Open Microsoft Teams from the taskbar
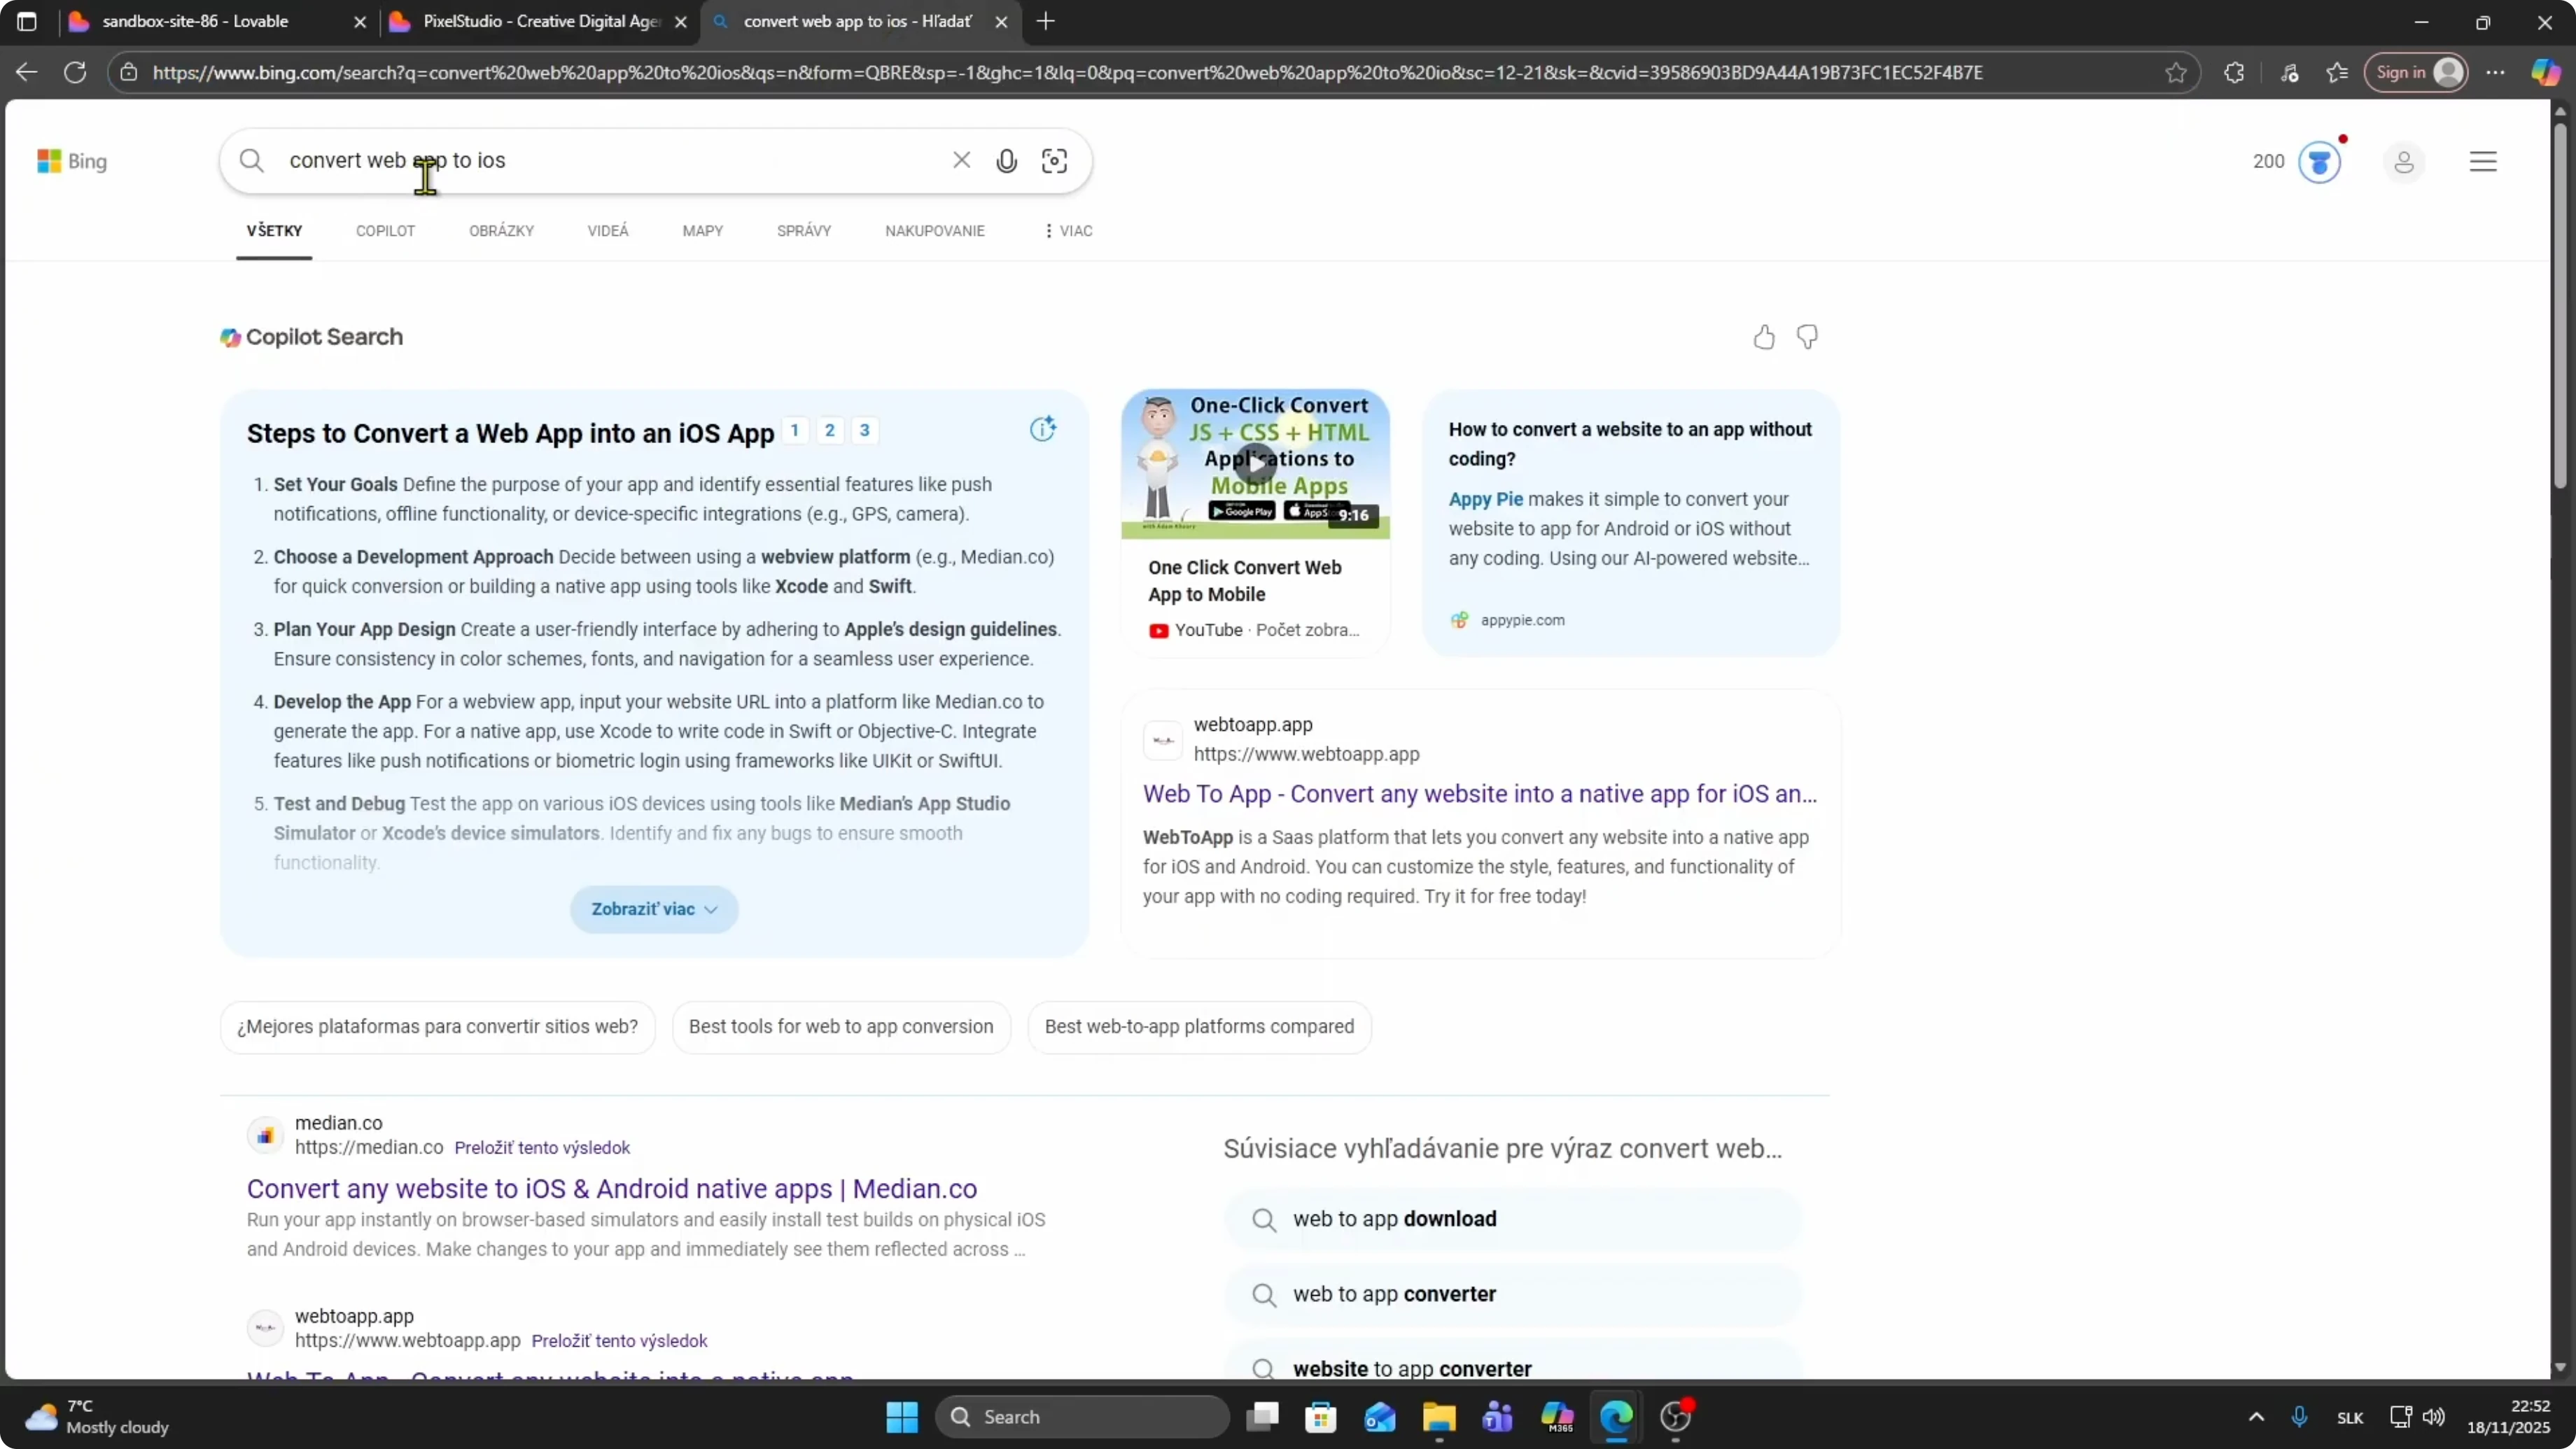 (x=1498, y=1417)
